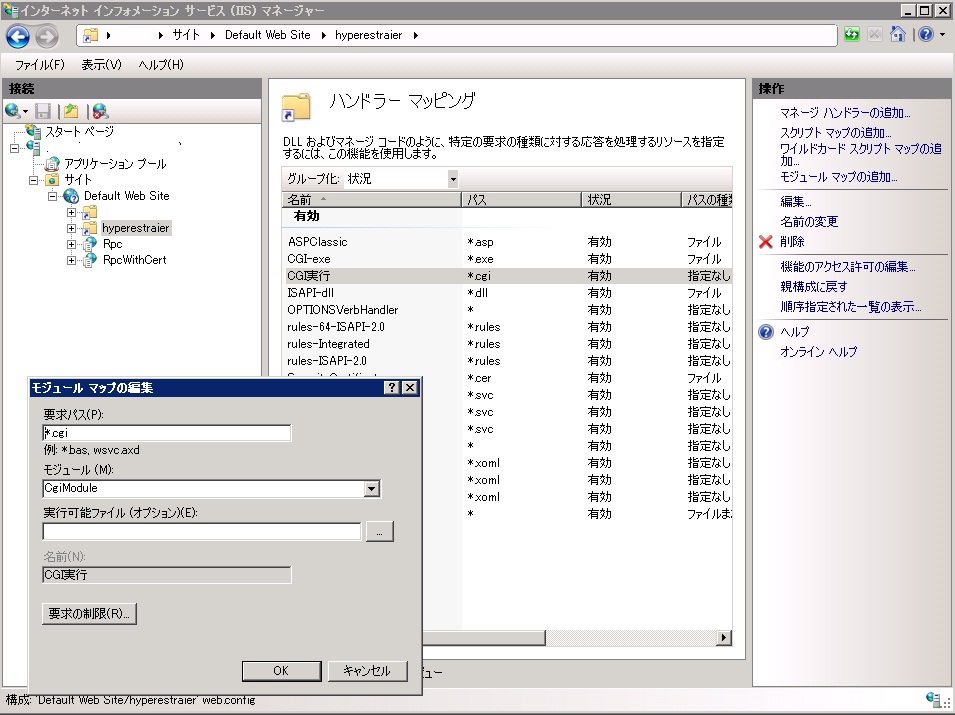Click the status bar network icon
This screenshot has width=955, height=715.
pyautogui.click(x=932, y=699)
